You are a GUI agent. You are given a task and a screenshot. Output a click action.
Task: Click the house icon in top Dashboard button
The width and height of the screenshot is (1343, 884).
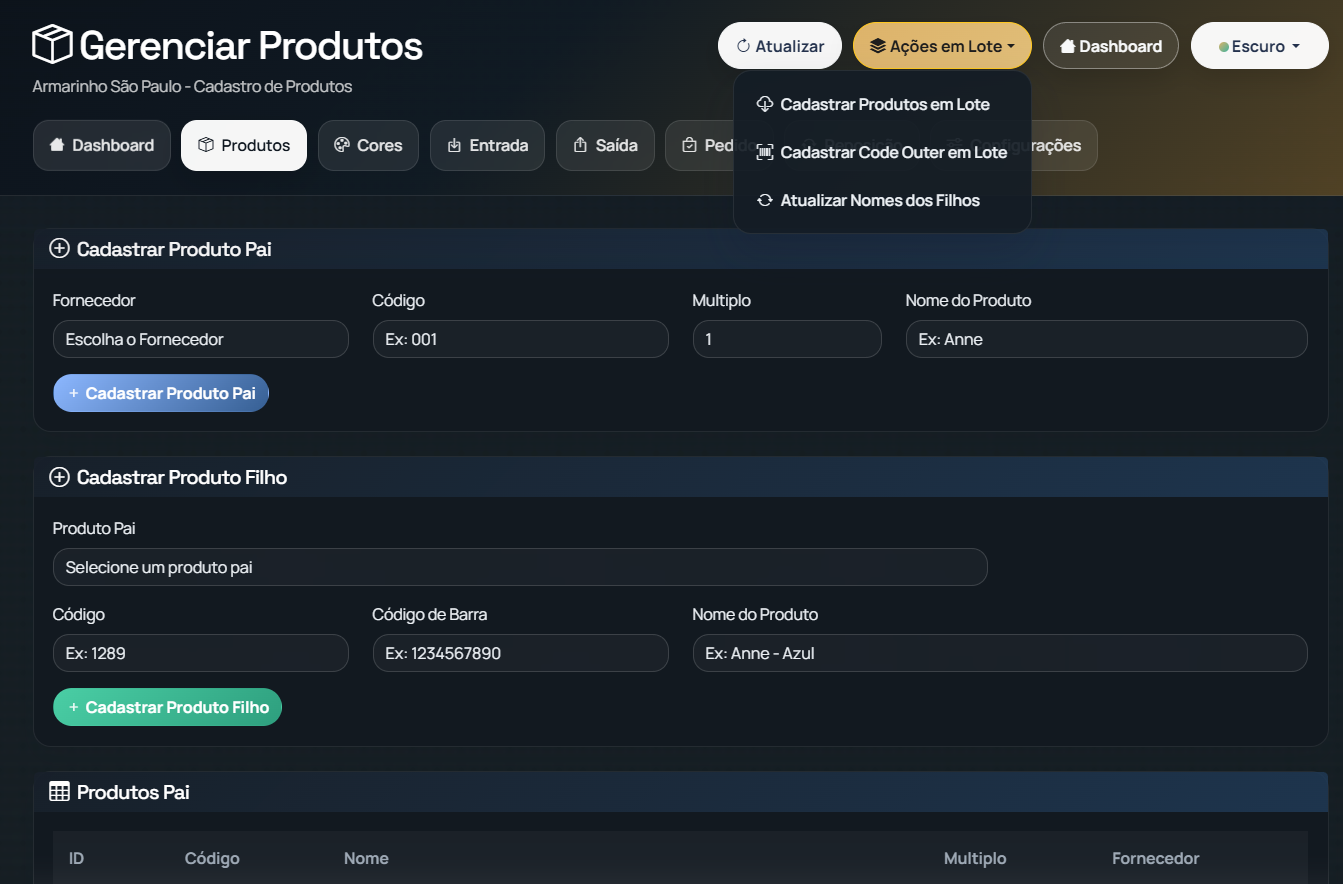1067,46
